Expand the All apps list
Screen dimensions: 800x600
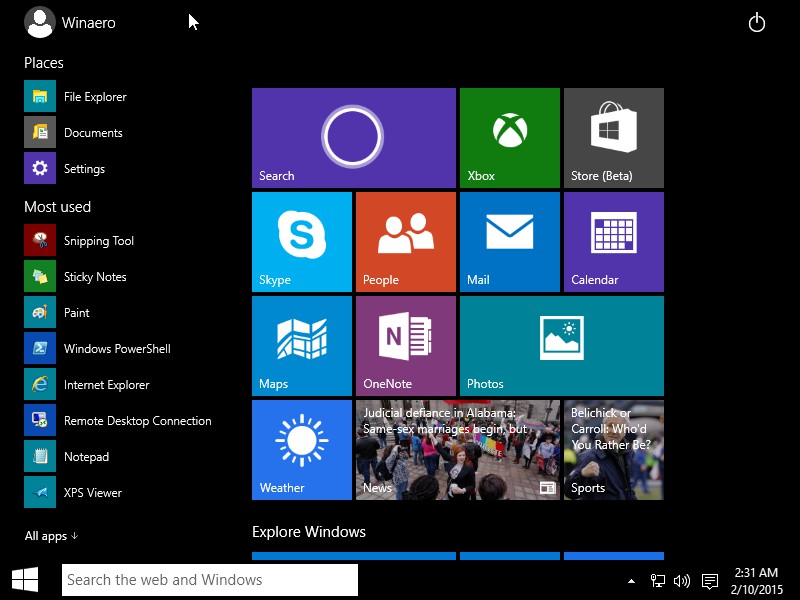51,536
